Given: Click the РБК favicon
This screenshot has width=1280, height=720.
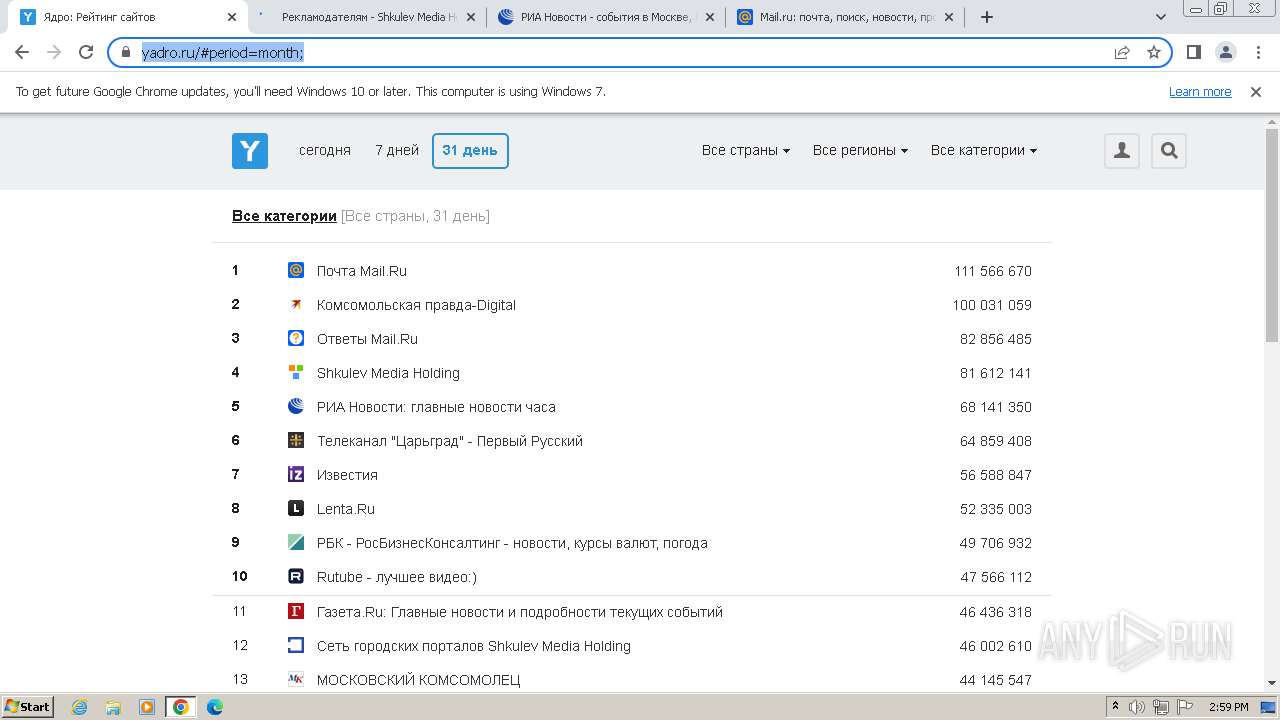Looking at the screenshot, I should (x=296, y=542).
